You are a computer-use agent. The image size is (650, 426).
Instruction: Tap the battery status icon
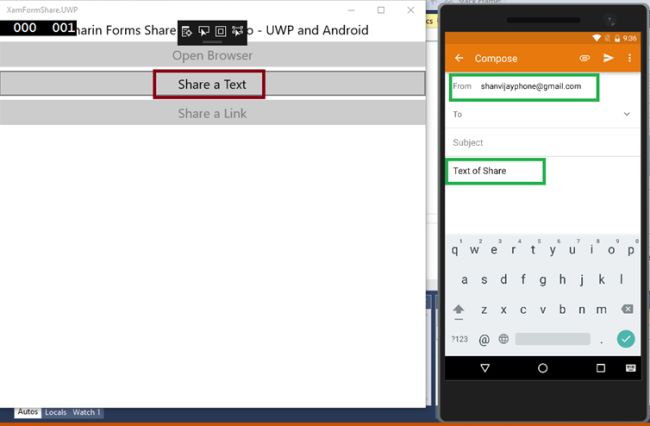[x=617, y=38]
